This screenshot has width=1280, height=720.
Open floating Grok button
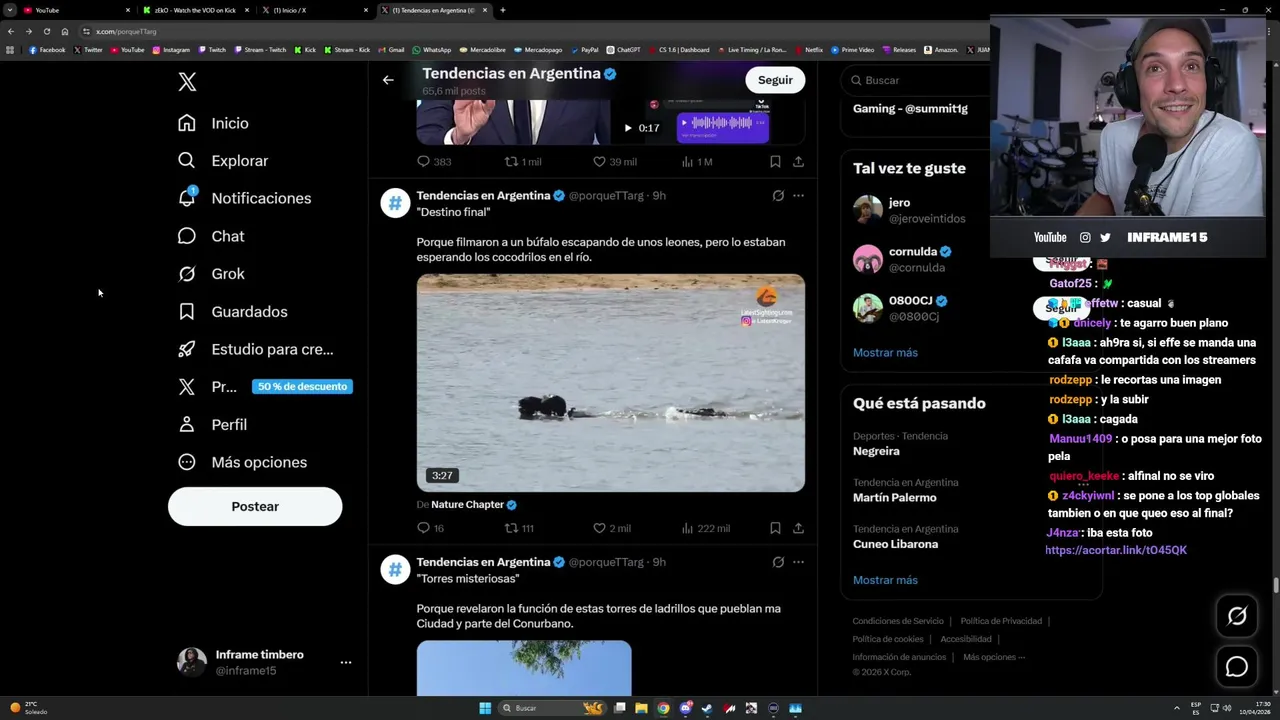(1237, 616)
